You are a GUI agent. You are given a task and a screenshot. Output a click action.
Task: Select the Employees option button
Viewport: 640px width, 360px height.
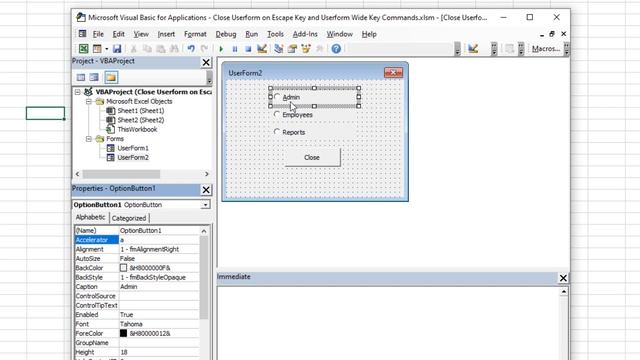tap(277, 114)
